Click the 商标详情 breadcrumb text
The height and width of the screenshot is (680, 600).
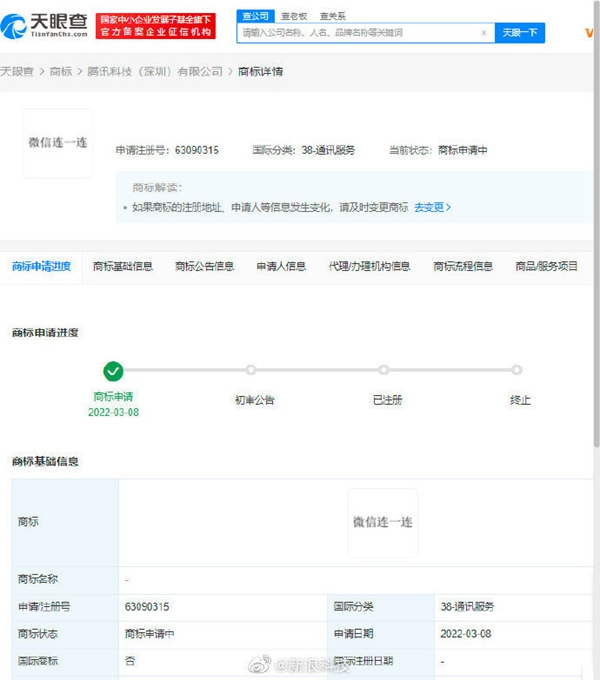pyautogui.click(x=261, y=72)
